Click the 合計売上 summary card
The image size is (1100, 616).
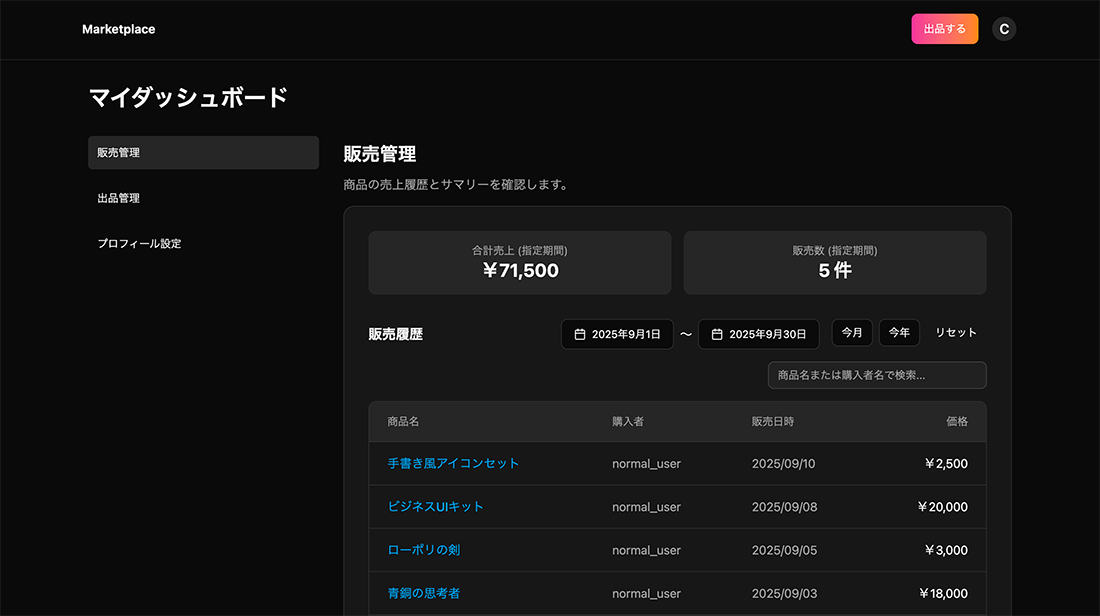click(x=519, y=263)
